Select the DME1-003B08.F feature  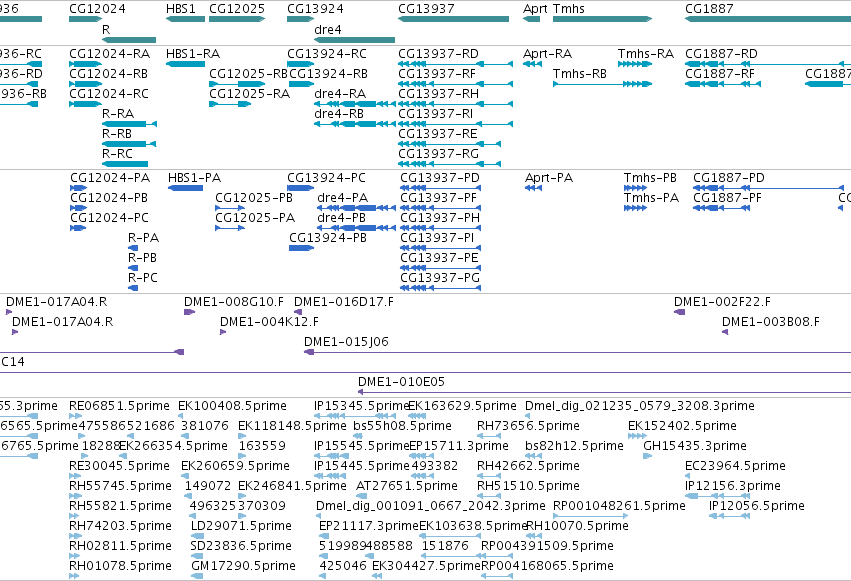pyautogui.click(x=725, y=332)
